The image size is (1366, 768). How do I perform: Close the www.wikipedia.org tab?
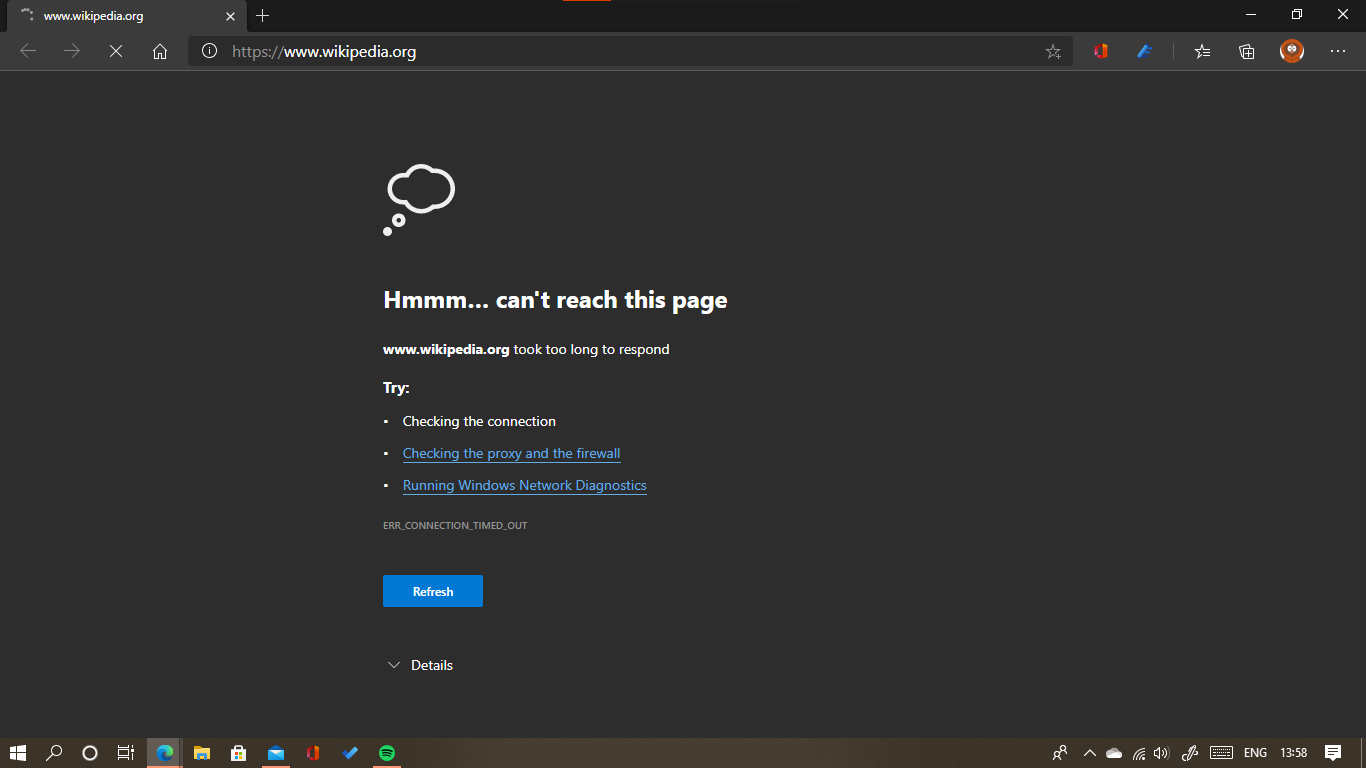pos(230,16)
